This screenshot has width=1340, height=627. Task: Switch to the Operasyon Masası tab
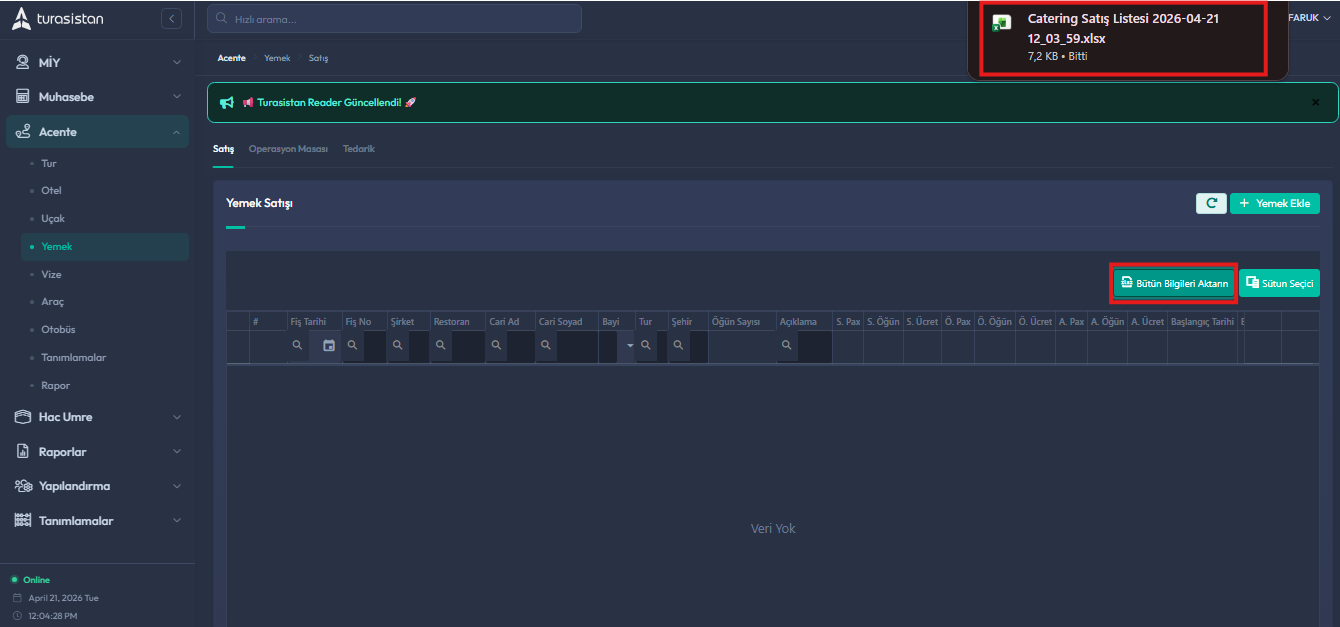[288, 149]
